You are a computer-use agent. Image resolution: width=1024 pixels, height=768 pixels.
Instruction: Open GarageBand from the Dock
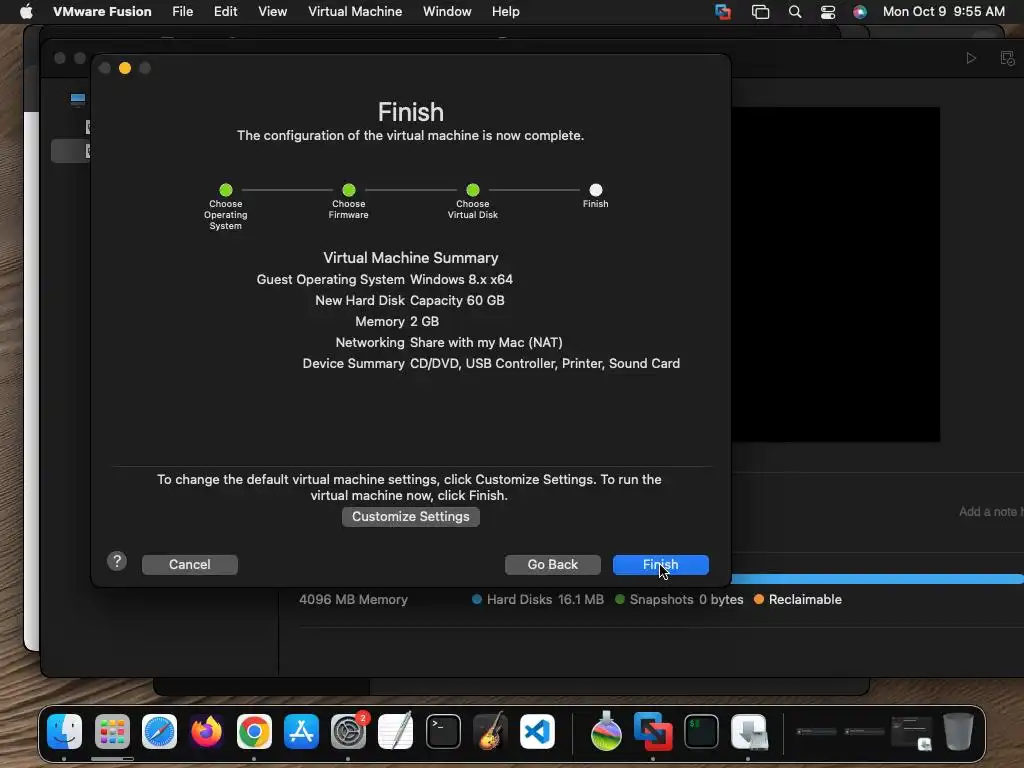(490, 731)
